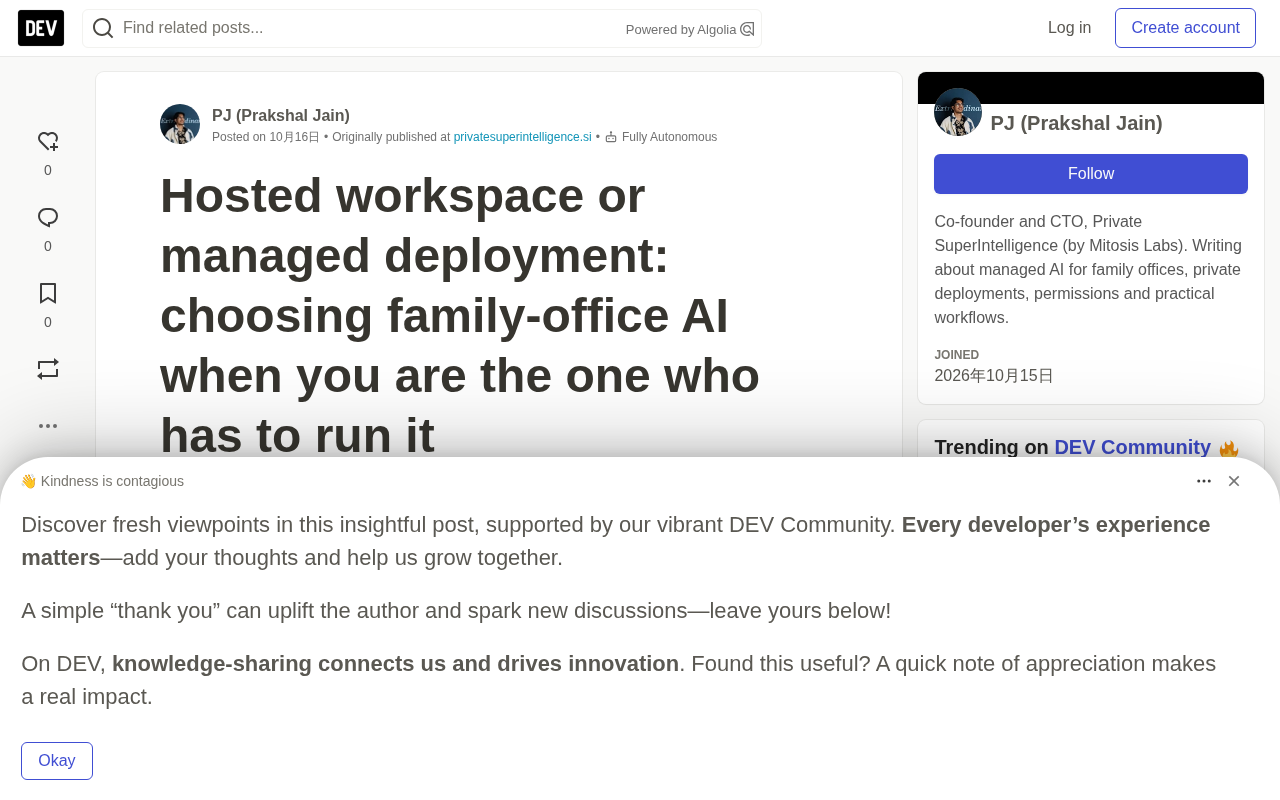Click the Algolia logo icon
The width and height of the screenshot is (1280, 800).
pos(747,29)
